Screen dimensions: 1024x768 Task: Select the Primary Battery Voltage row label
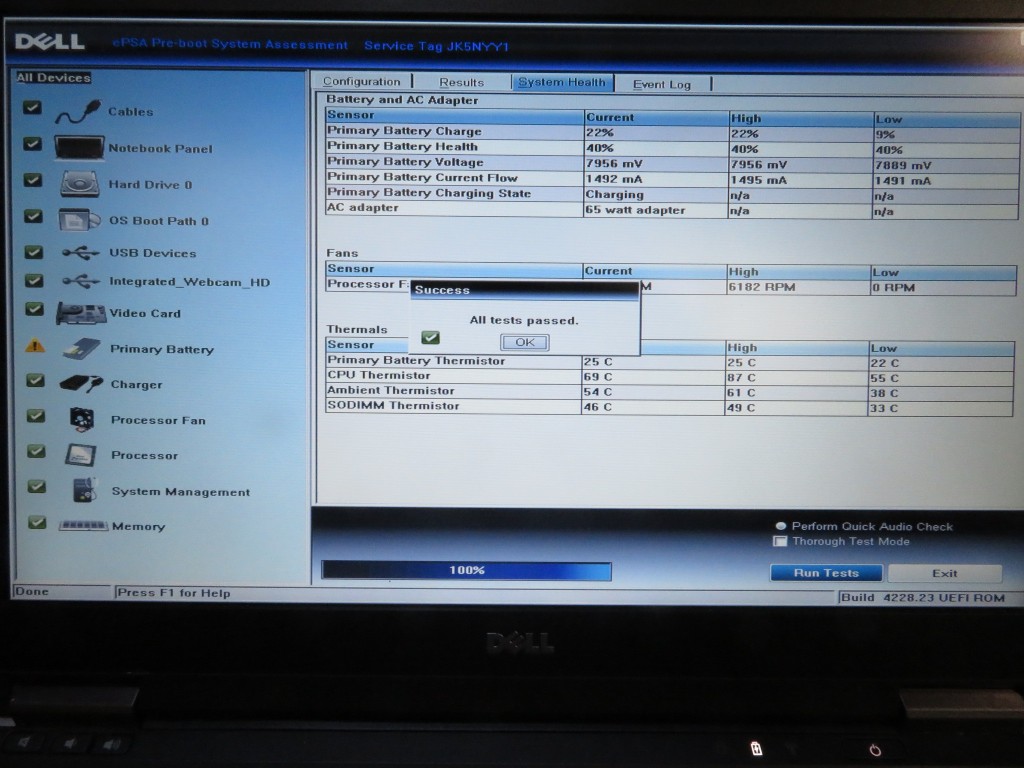click(406, 161)
